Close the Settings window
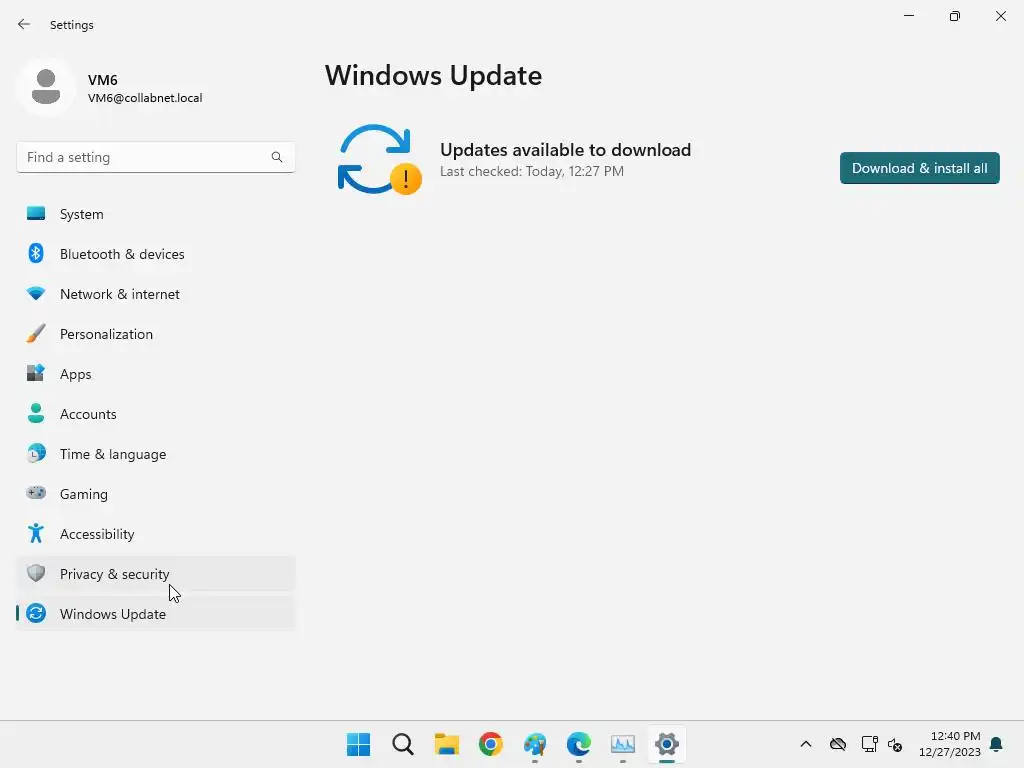The height and width of the screenshot is (768, 1024). (1000, 16)
